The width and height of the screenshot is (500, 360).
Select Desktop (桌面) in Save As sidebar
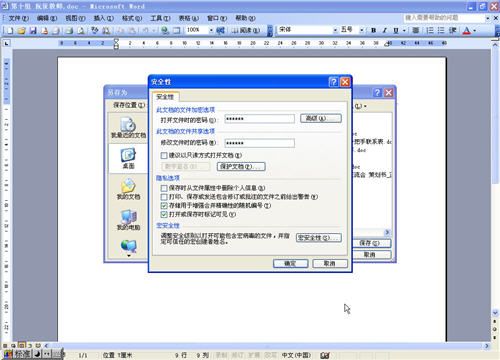click(x=128, y=159)
